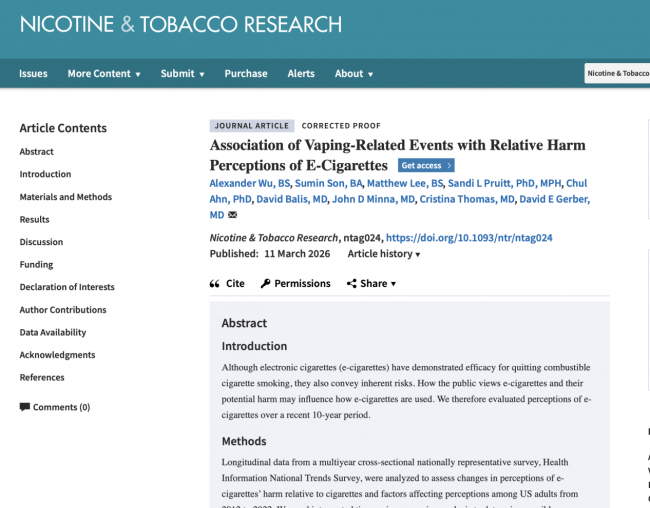Click the Permissions key icon
Image resolution: width=650 pixels, height=508 pixels.
click(265, 284)
